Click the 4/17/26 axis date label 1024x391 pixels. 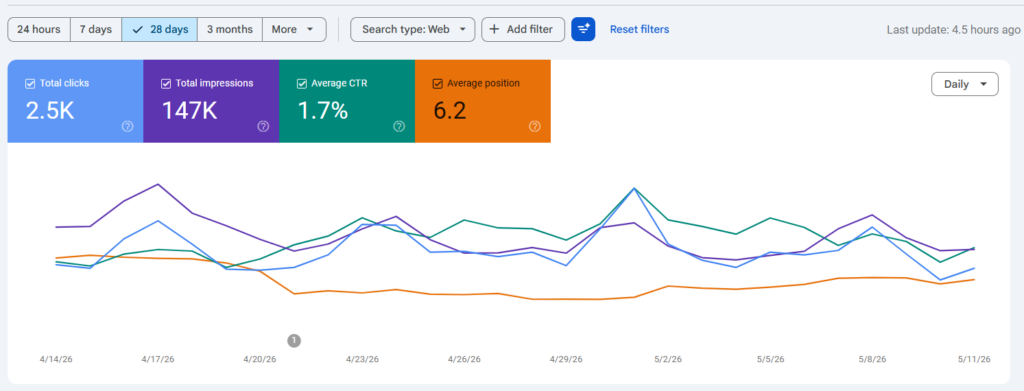(x=157, y=360)
